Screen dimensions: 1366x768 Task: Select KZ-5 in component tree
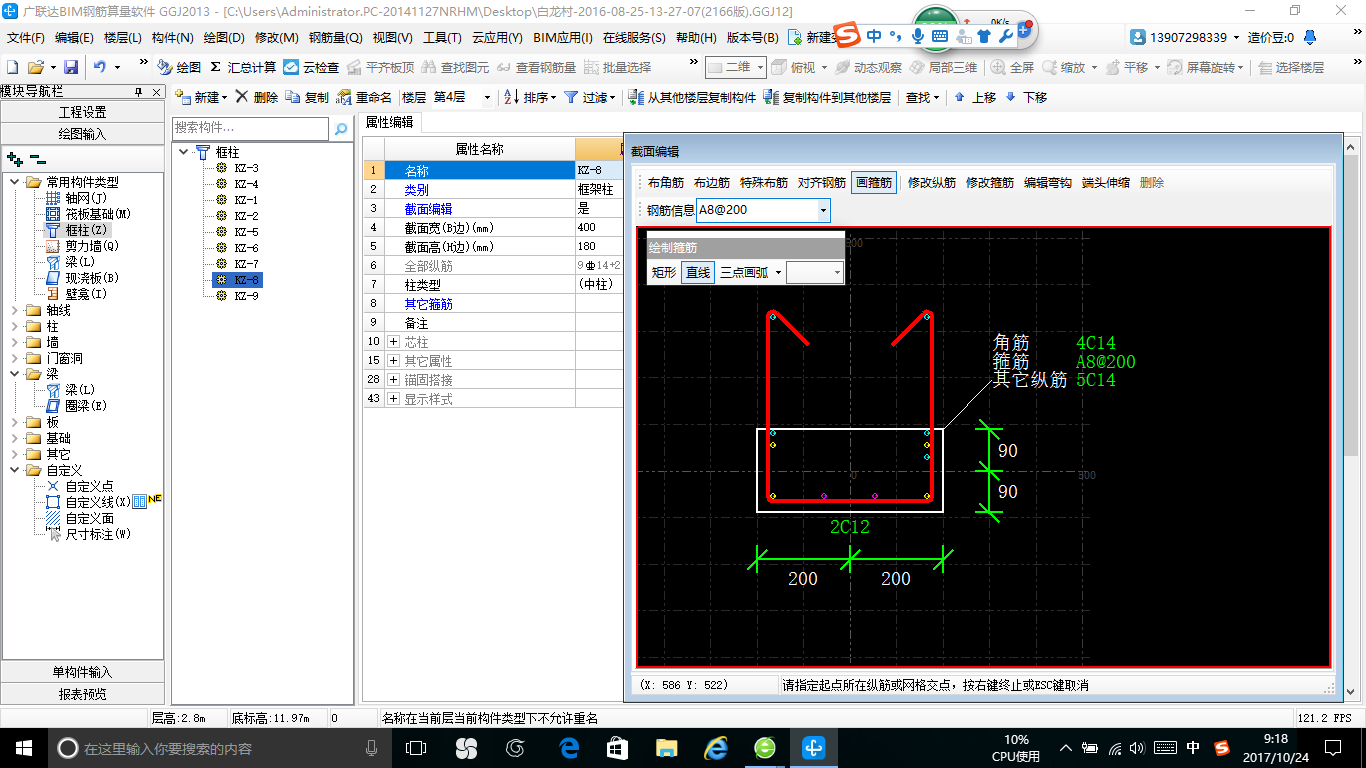click(x=246, y=232)
